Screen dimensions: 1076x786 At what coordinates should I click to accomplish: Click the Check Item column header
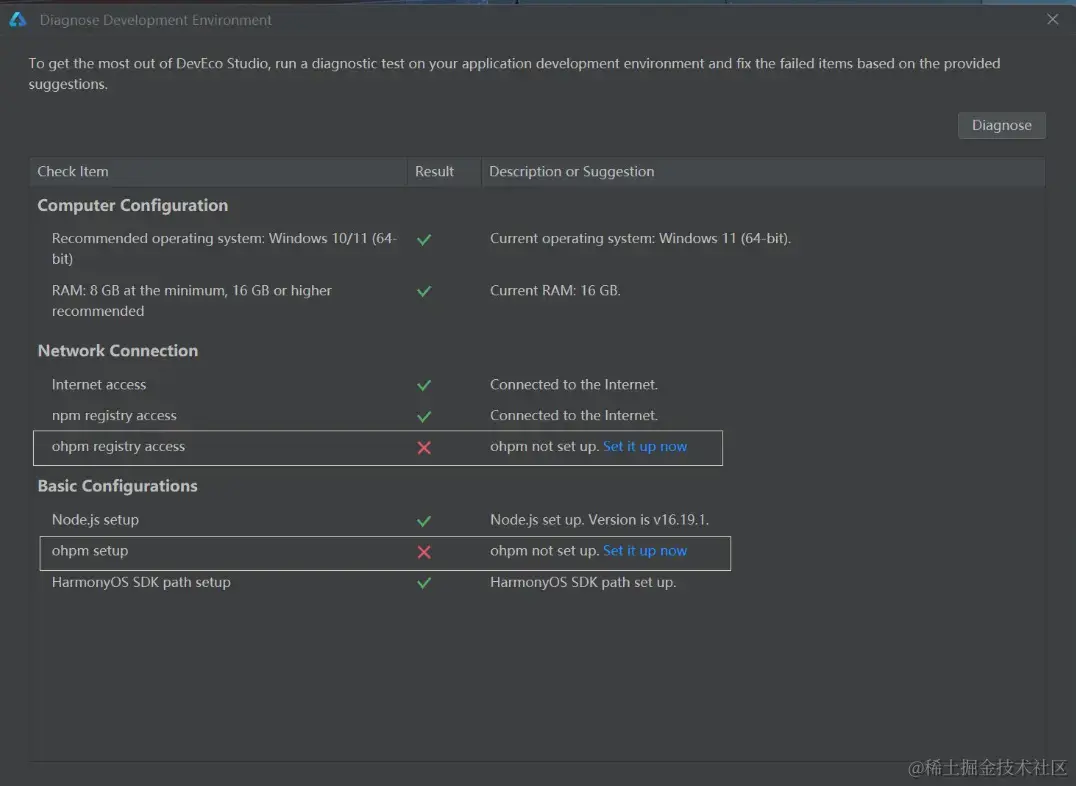coord(73,172)
